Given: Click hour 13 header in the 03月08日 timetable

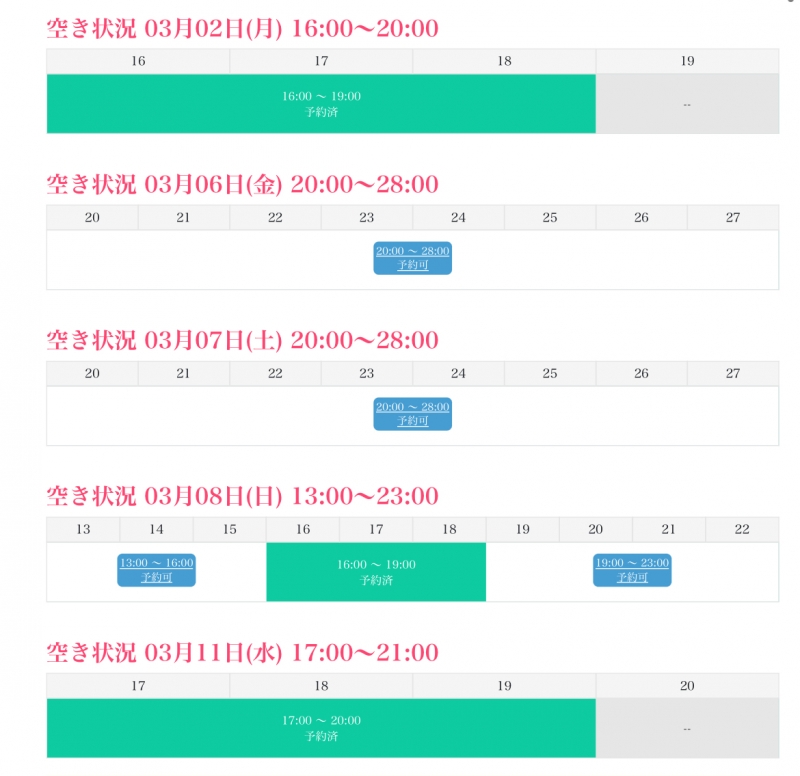Looking at the screenshot, I should point(83,529).
